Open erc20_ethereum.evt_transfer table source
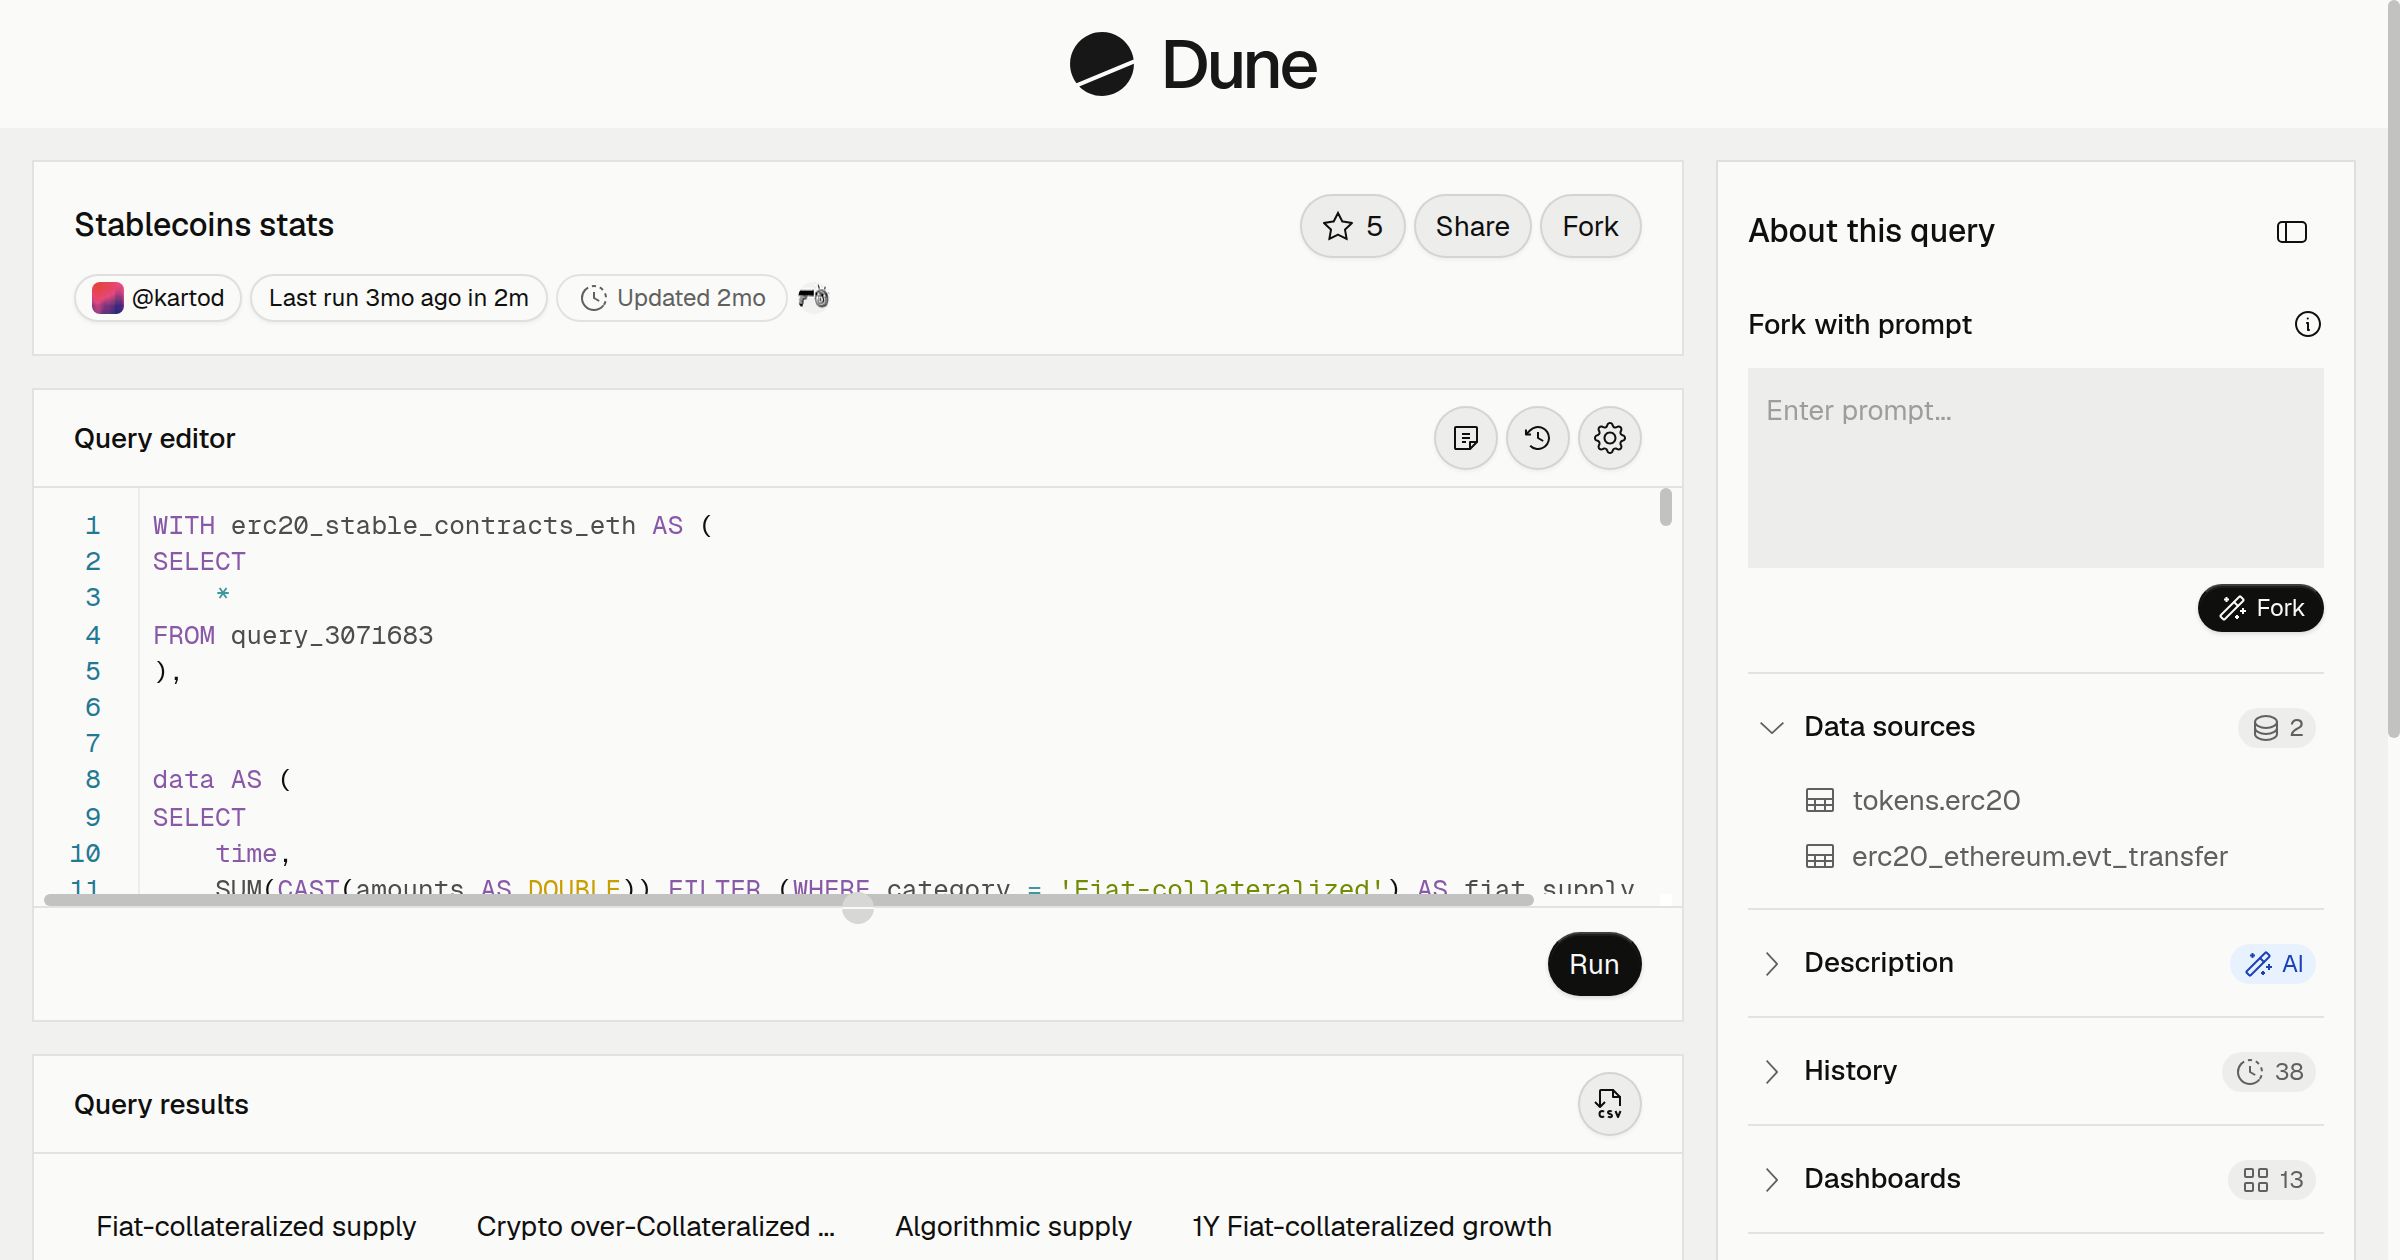 pyautogui.click(x=2040, y=856)
